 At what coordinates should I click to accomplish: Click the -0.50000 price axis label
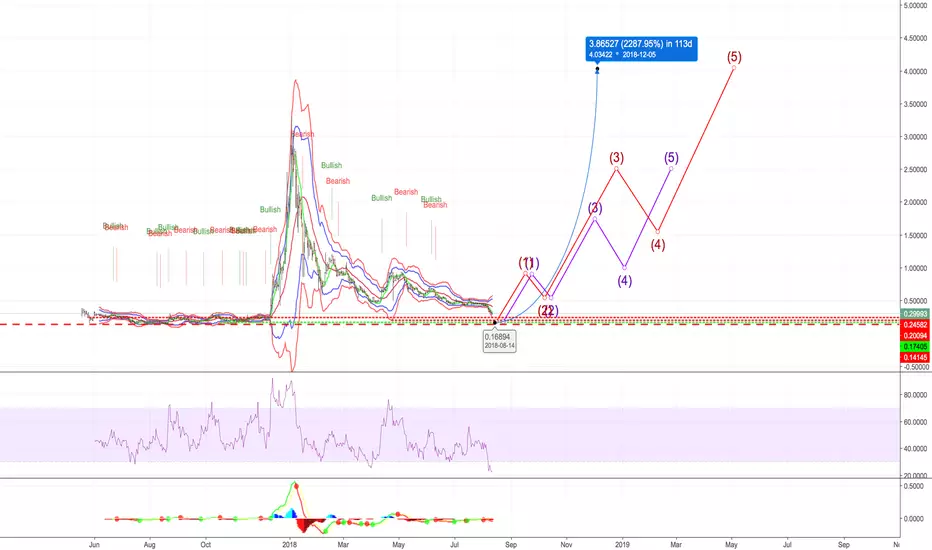tap(915, 367)
